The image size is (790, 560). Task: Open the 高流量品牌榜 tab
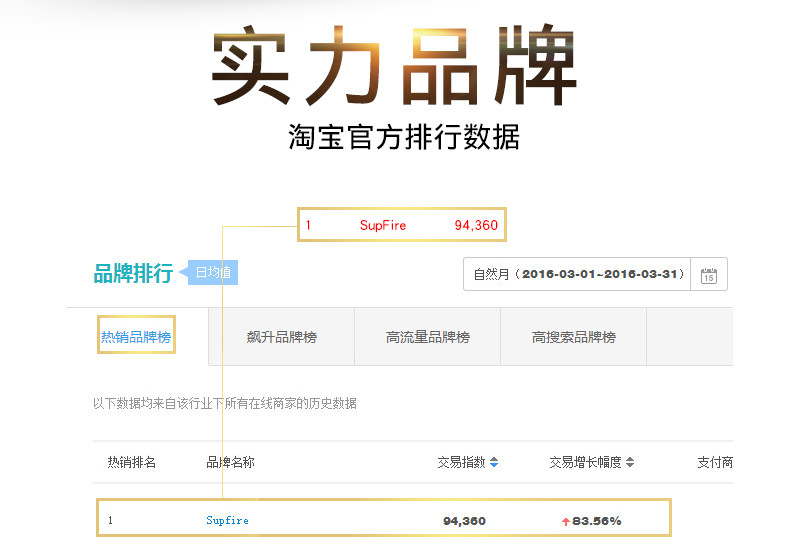click(428, 337)
